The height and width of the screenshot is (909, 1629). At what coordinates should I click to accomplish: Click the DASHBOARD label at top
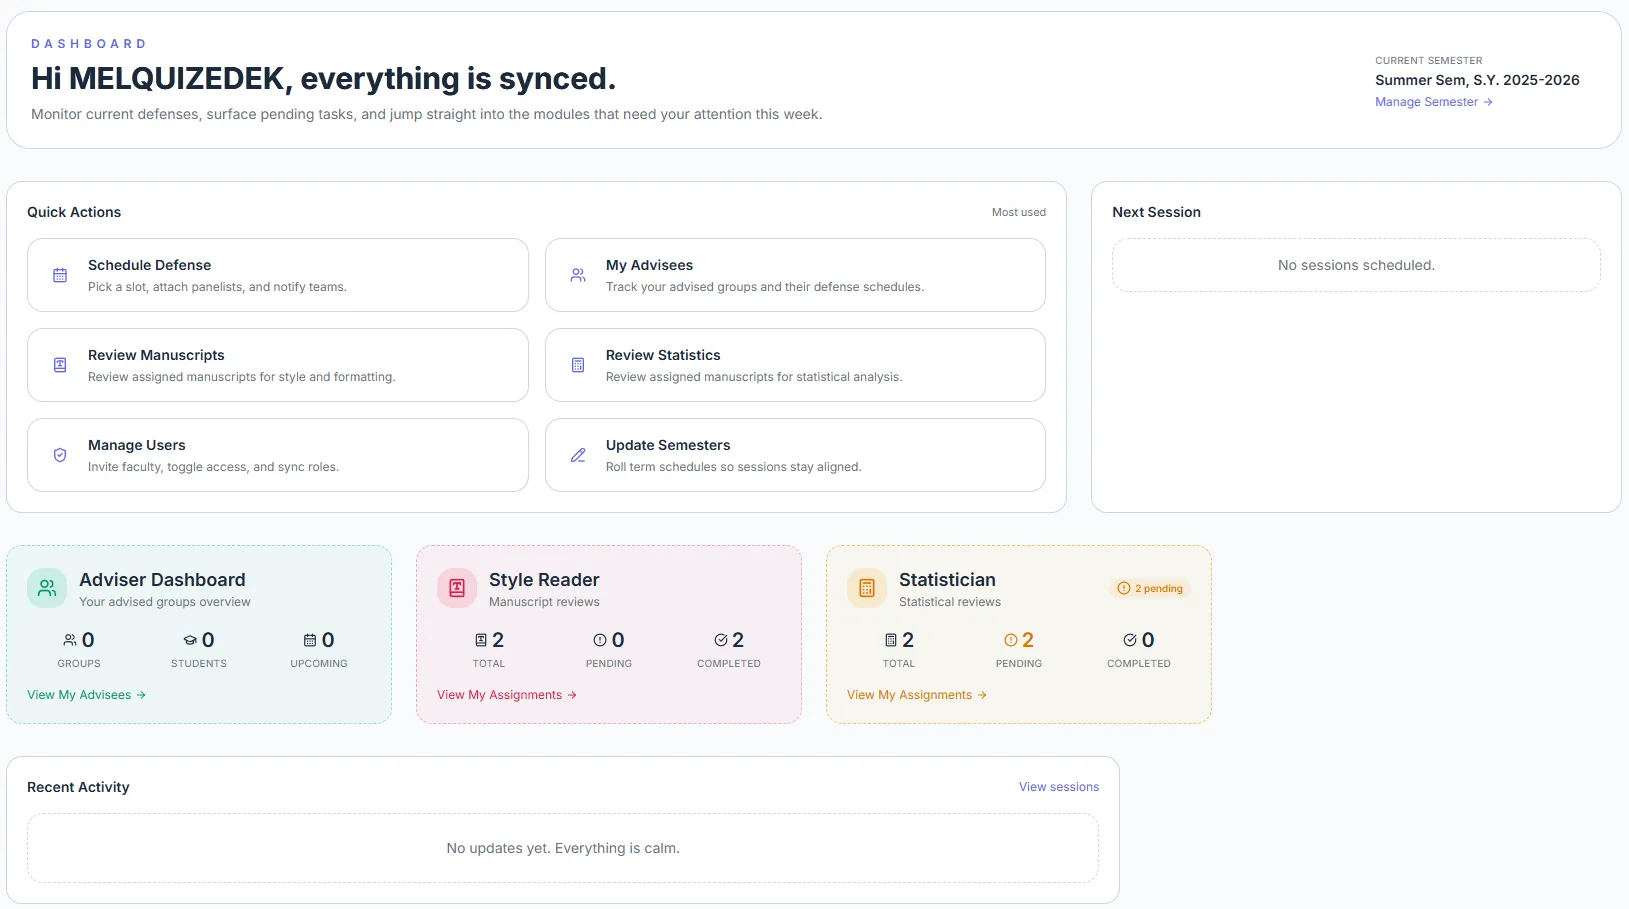(x=88, y=44)
